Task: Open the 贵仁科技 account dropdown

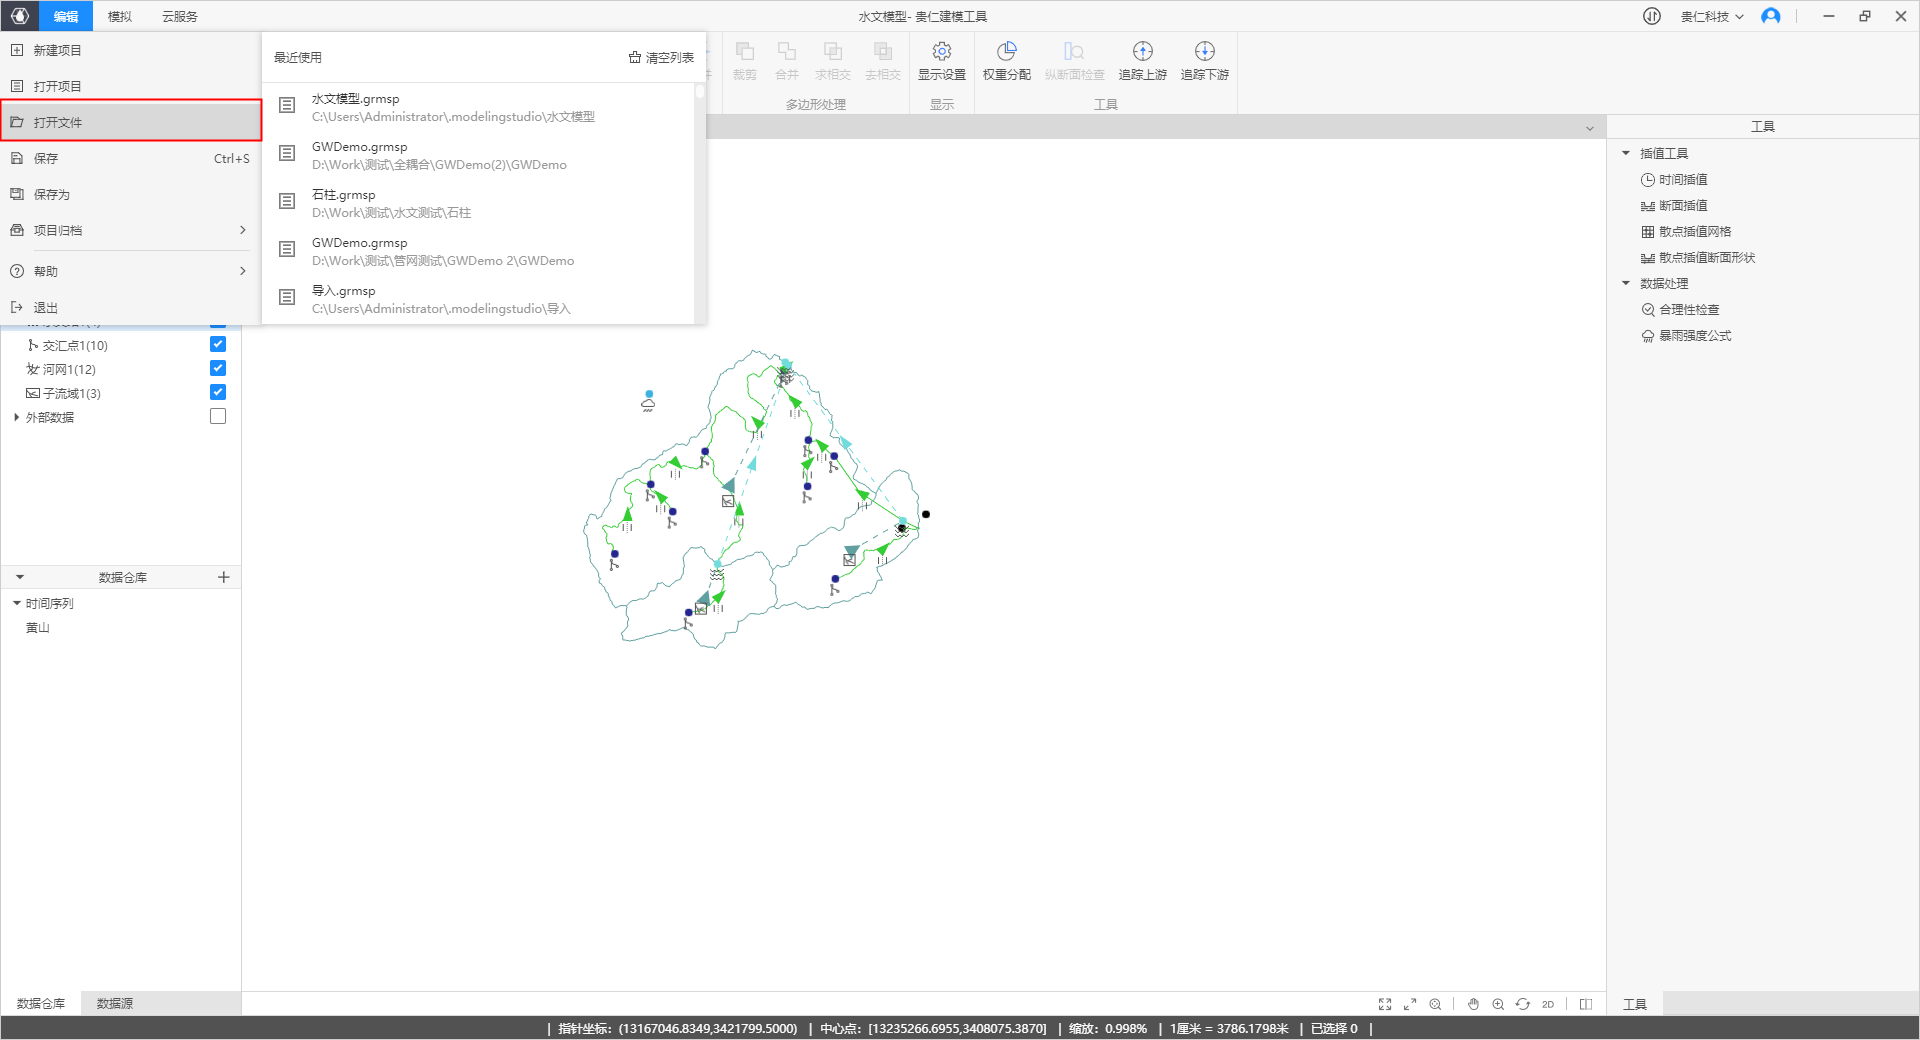Action: click(x=1712, y=16)
